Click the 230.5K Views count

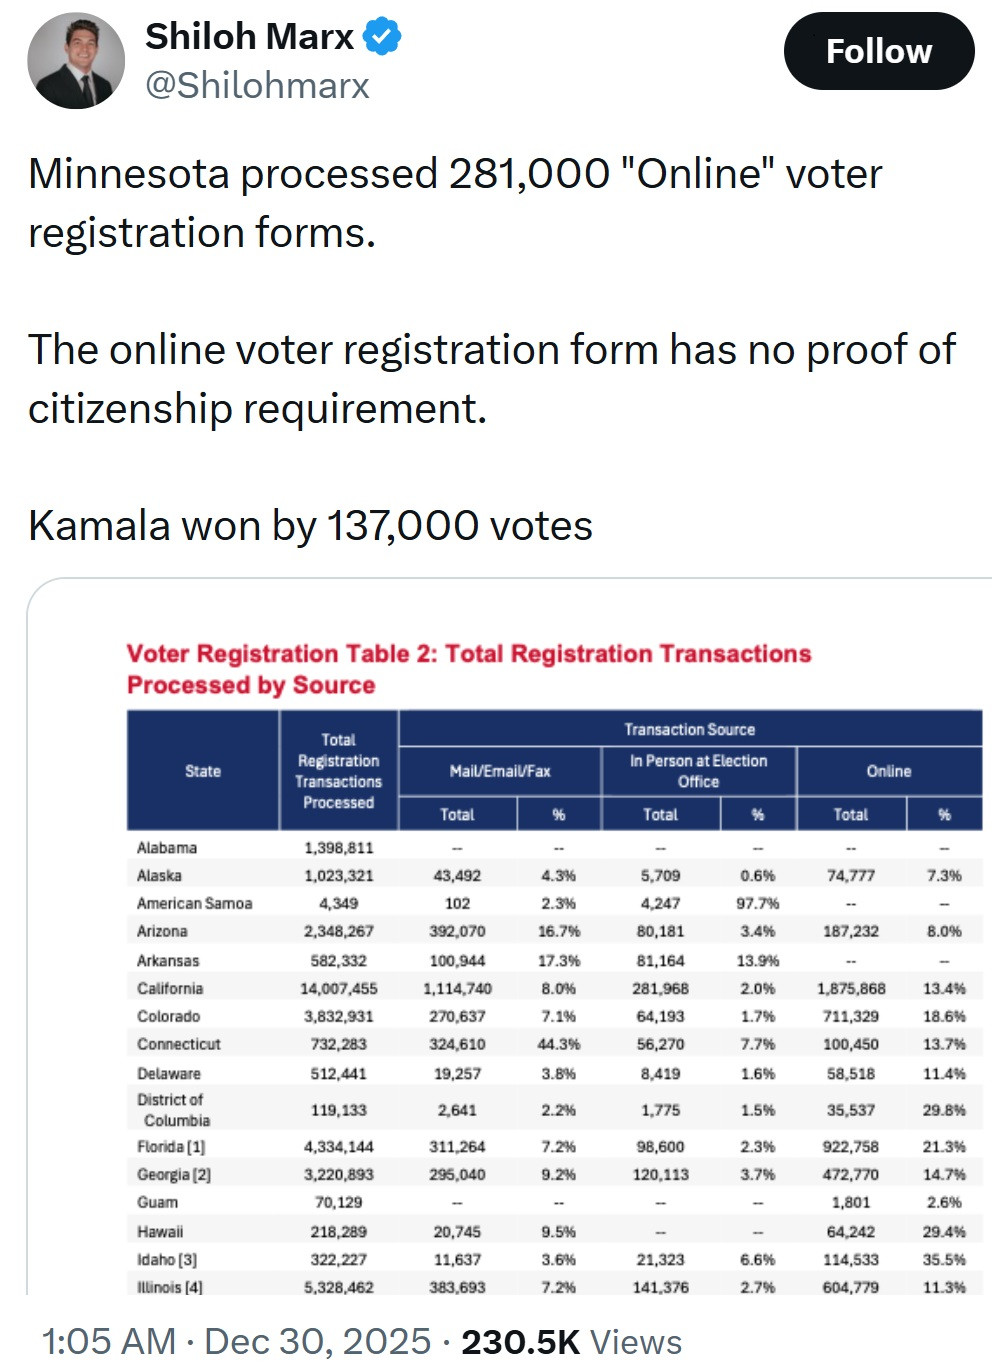[x=571, y=1341]
